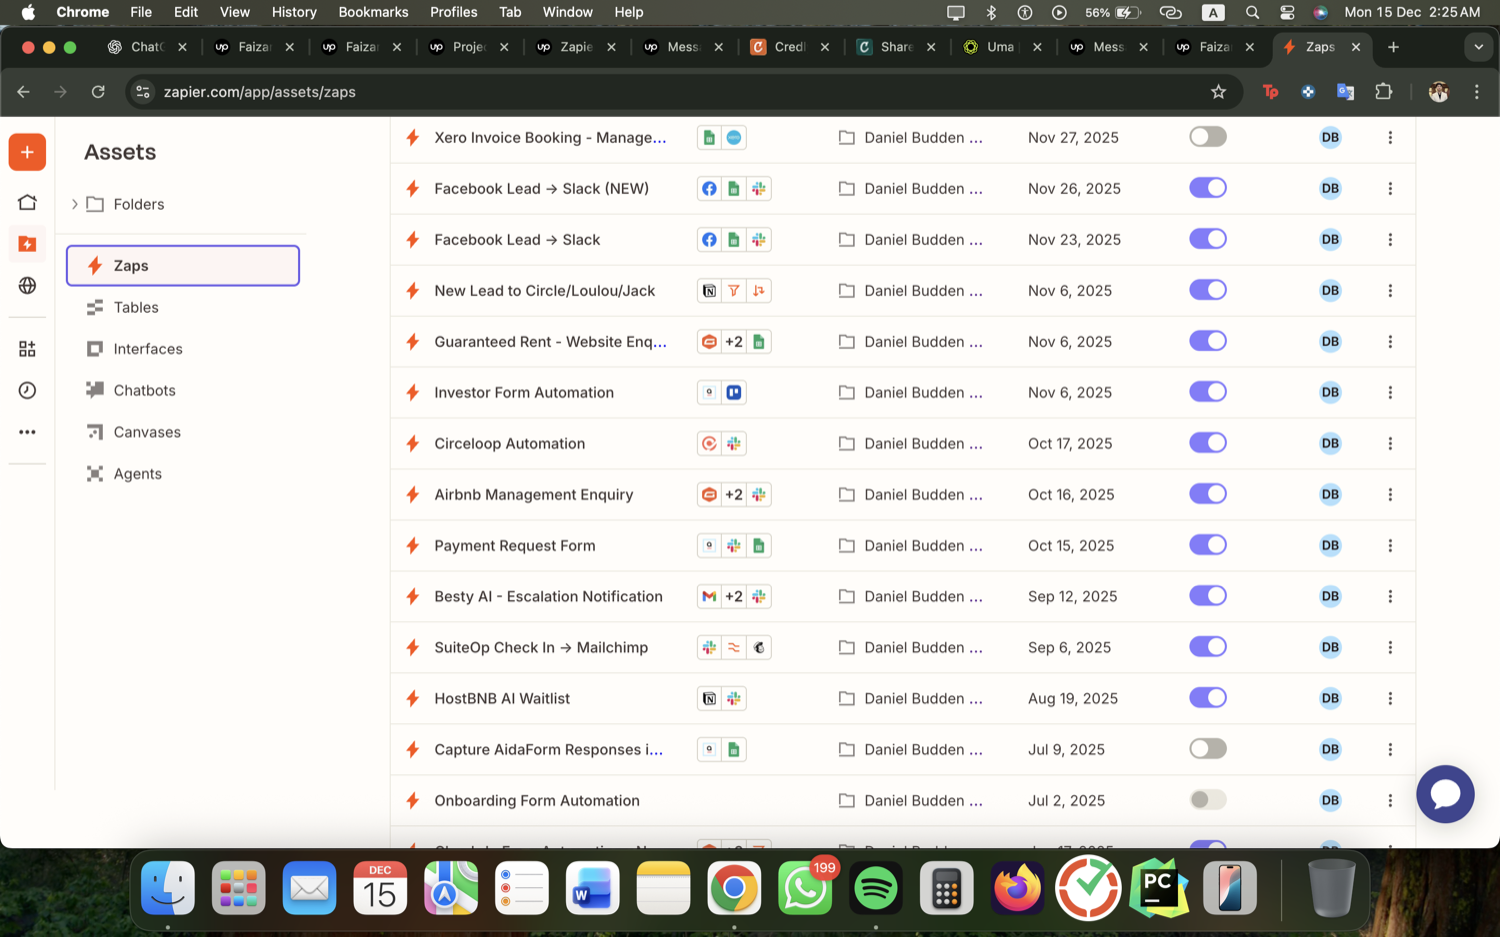The height and width of the screenshot is (937, 1500).
Task: Open the Investor Form Automation zap
Action: (524, 393)
